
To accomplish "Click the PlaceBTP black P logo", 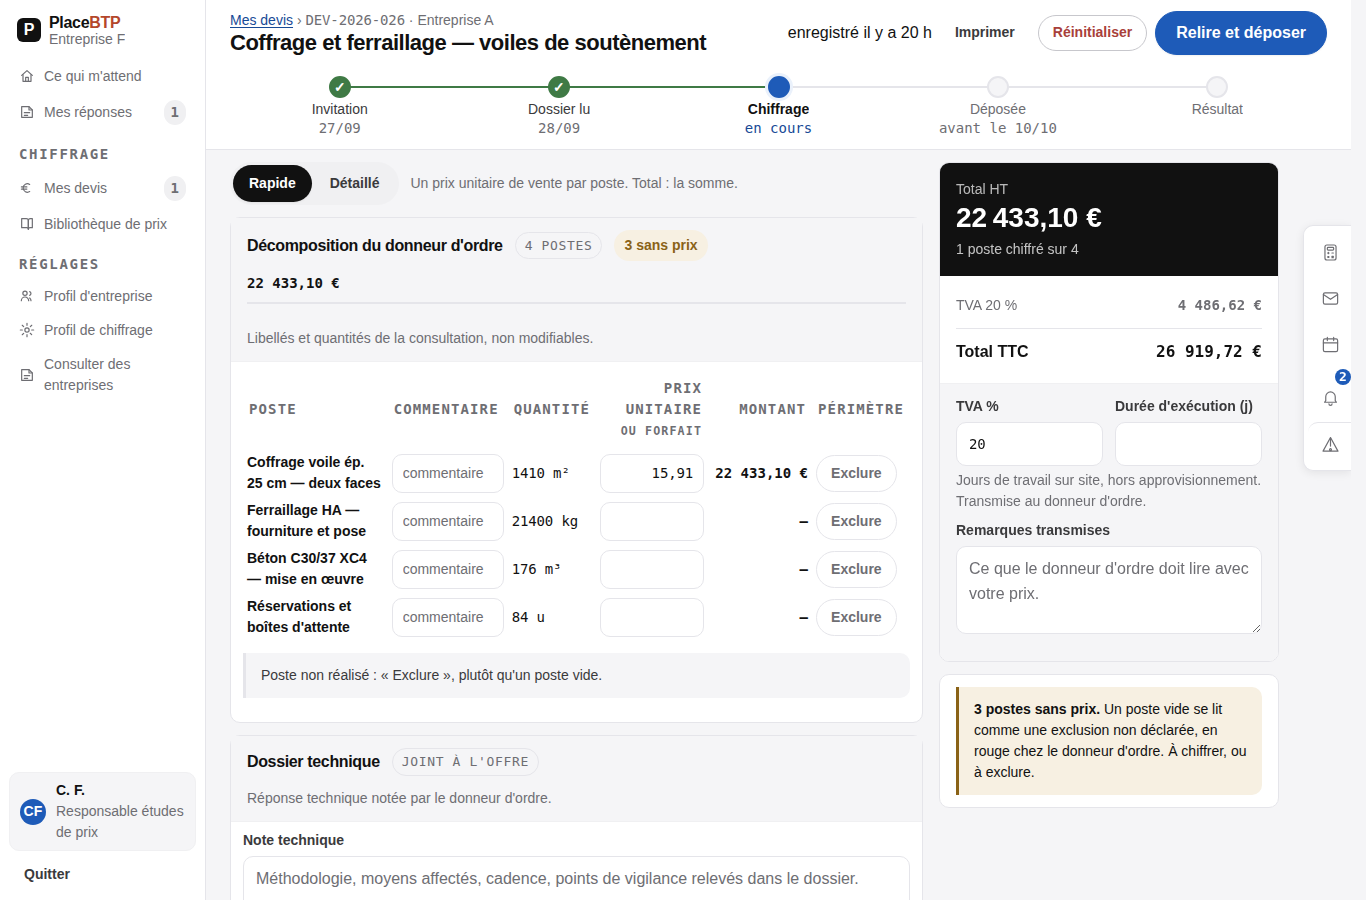I will click(29, 30).
